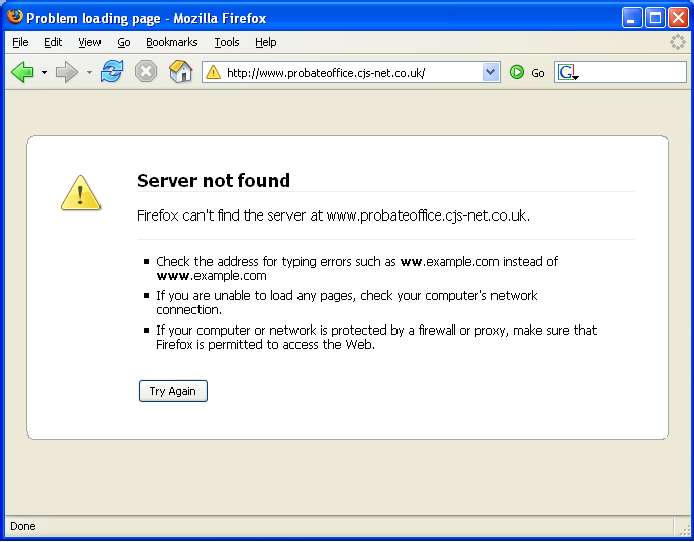The height and width of the screenshot is (542, 694).
Task: Open the File menu
Action: [20, 42]
